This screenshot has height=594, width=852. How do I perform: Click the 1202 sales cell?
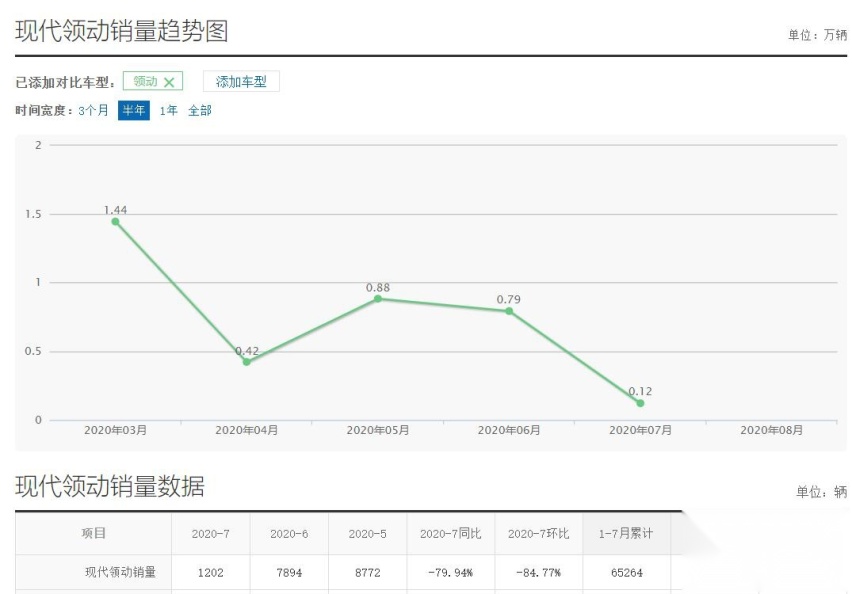coord(211,573)
